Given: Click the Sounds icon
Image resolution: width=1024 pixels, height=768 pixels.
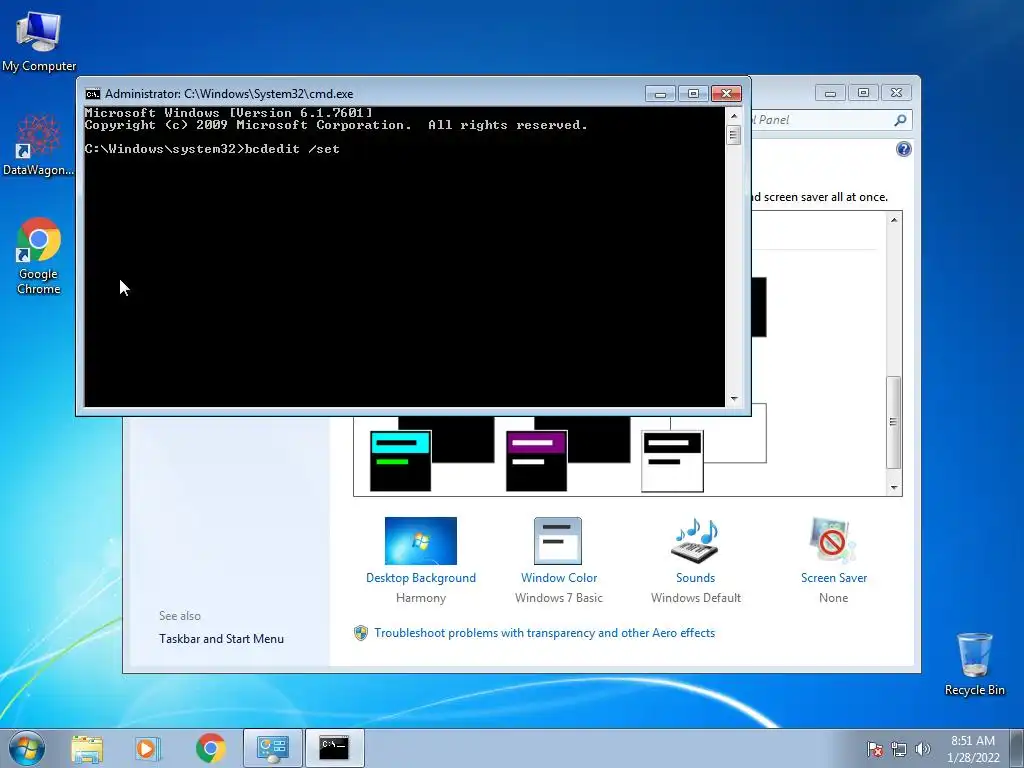Looking at the screenshot, I should point(696,541).
